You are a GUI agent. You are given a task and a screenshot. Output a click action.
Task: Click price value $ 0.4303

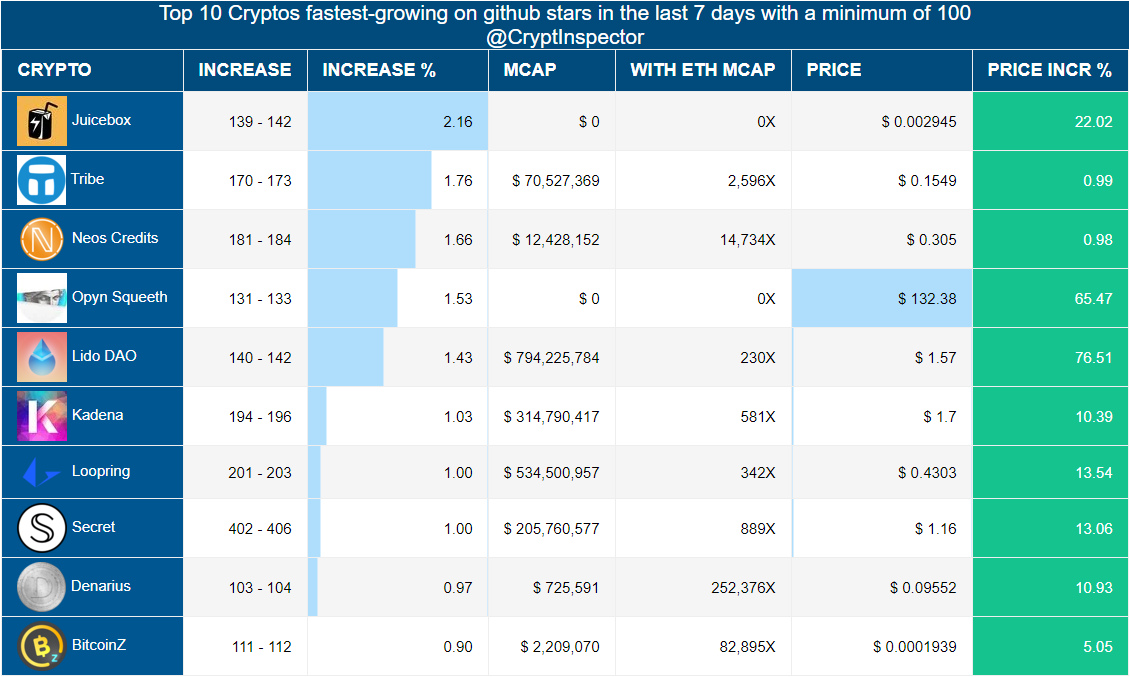click(927, 474)
